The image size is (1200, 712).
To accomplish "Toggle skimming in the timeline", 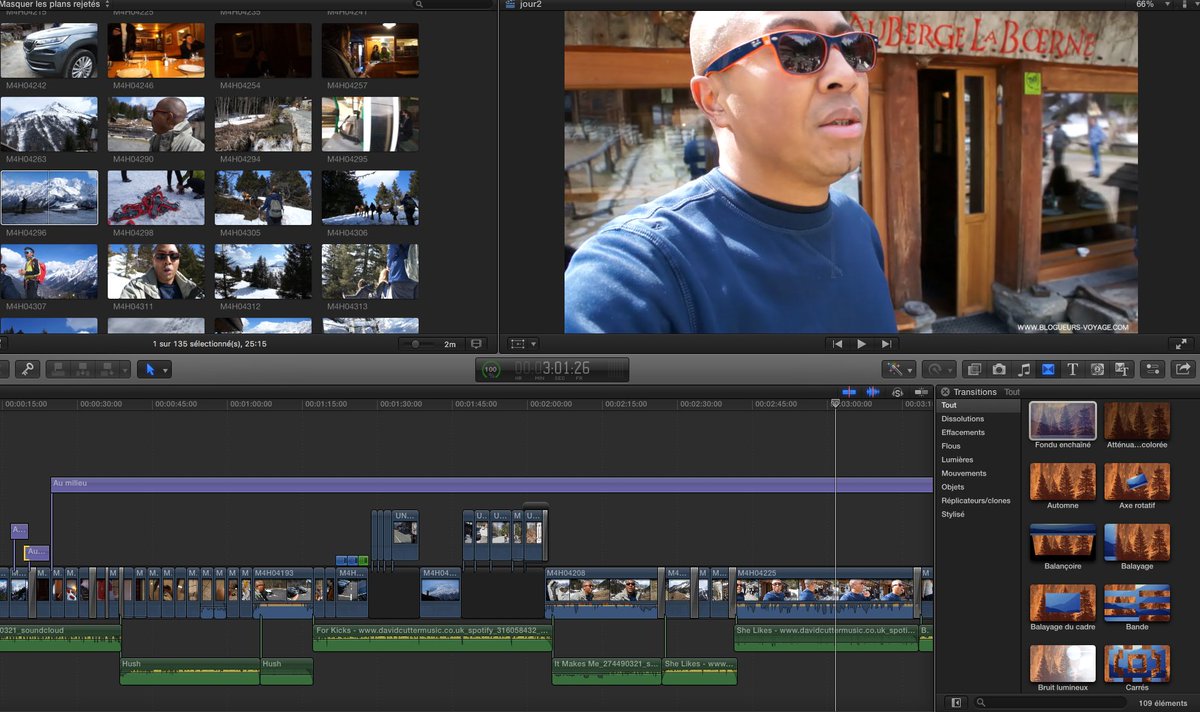I will pyautogui.click(x=850, y=392).
